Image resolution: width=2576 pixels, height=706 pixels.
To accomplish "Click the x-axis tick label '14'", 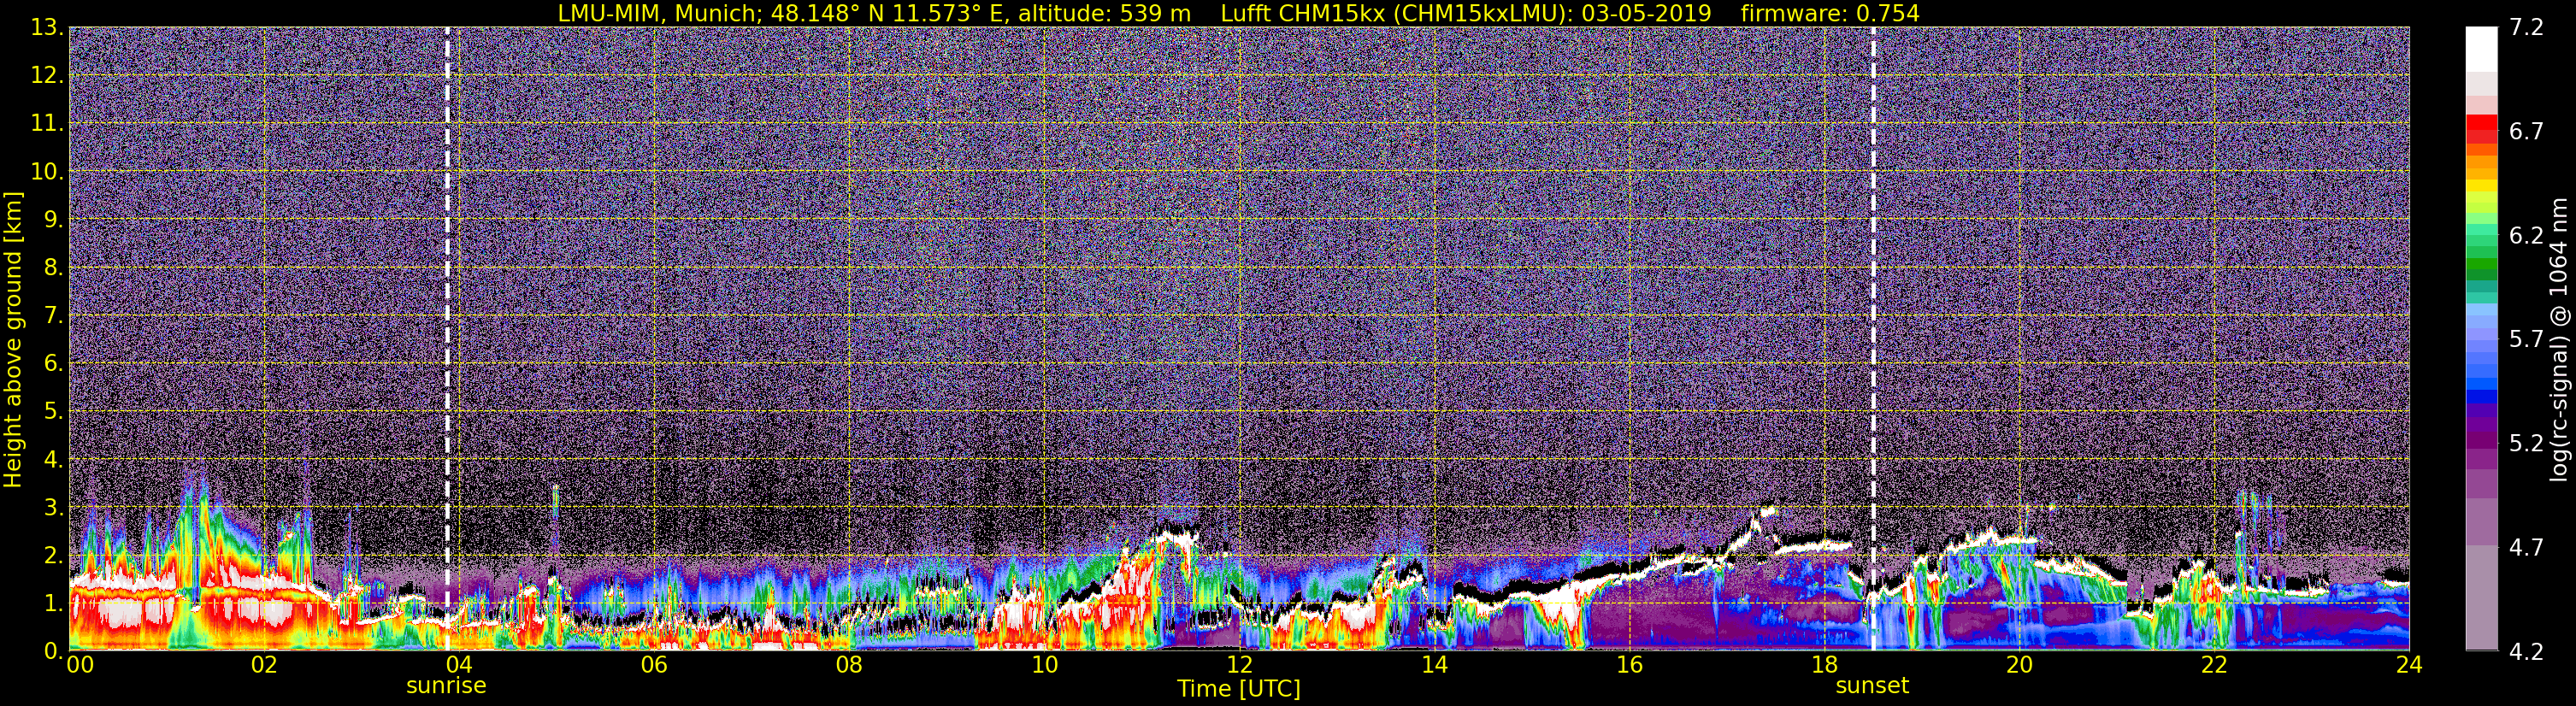I will click(x=1434, y=665).
